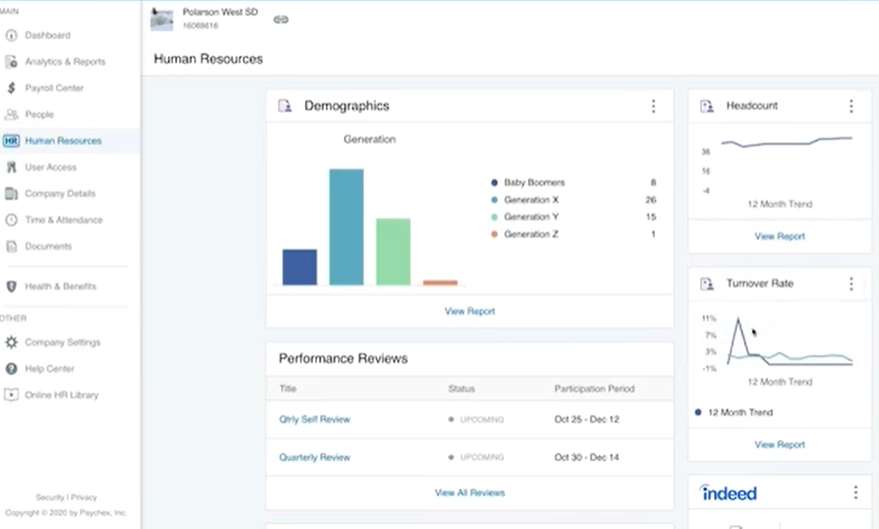Screen dimensions: 879x529
Task: Go to Time & Attendance
Action: coord(64,220)
